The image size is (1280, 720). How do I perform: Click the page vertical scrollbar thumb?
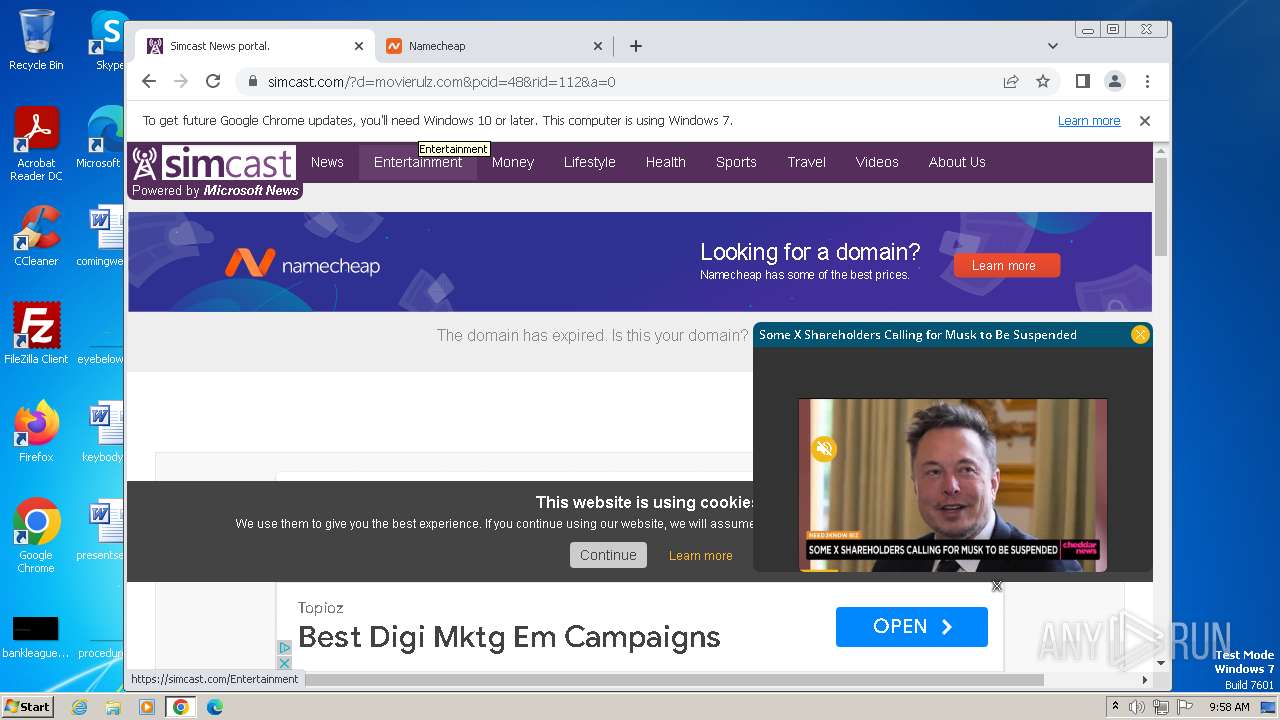(1161, 205)
